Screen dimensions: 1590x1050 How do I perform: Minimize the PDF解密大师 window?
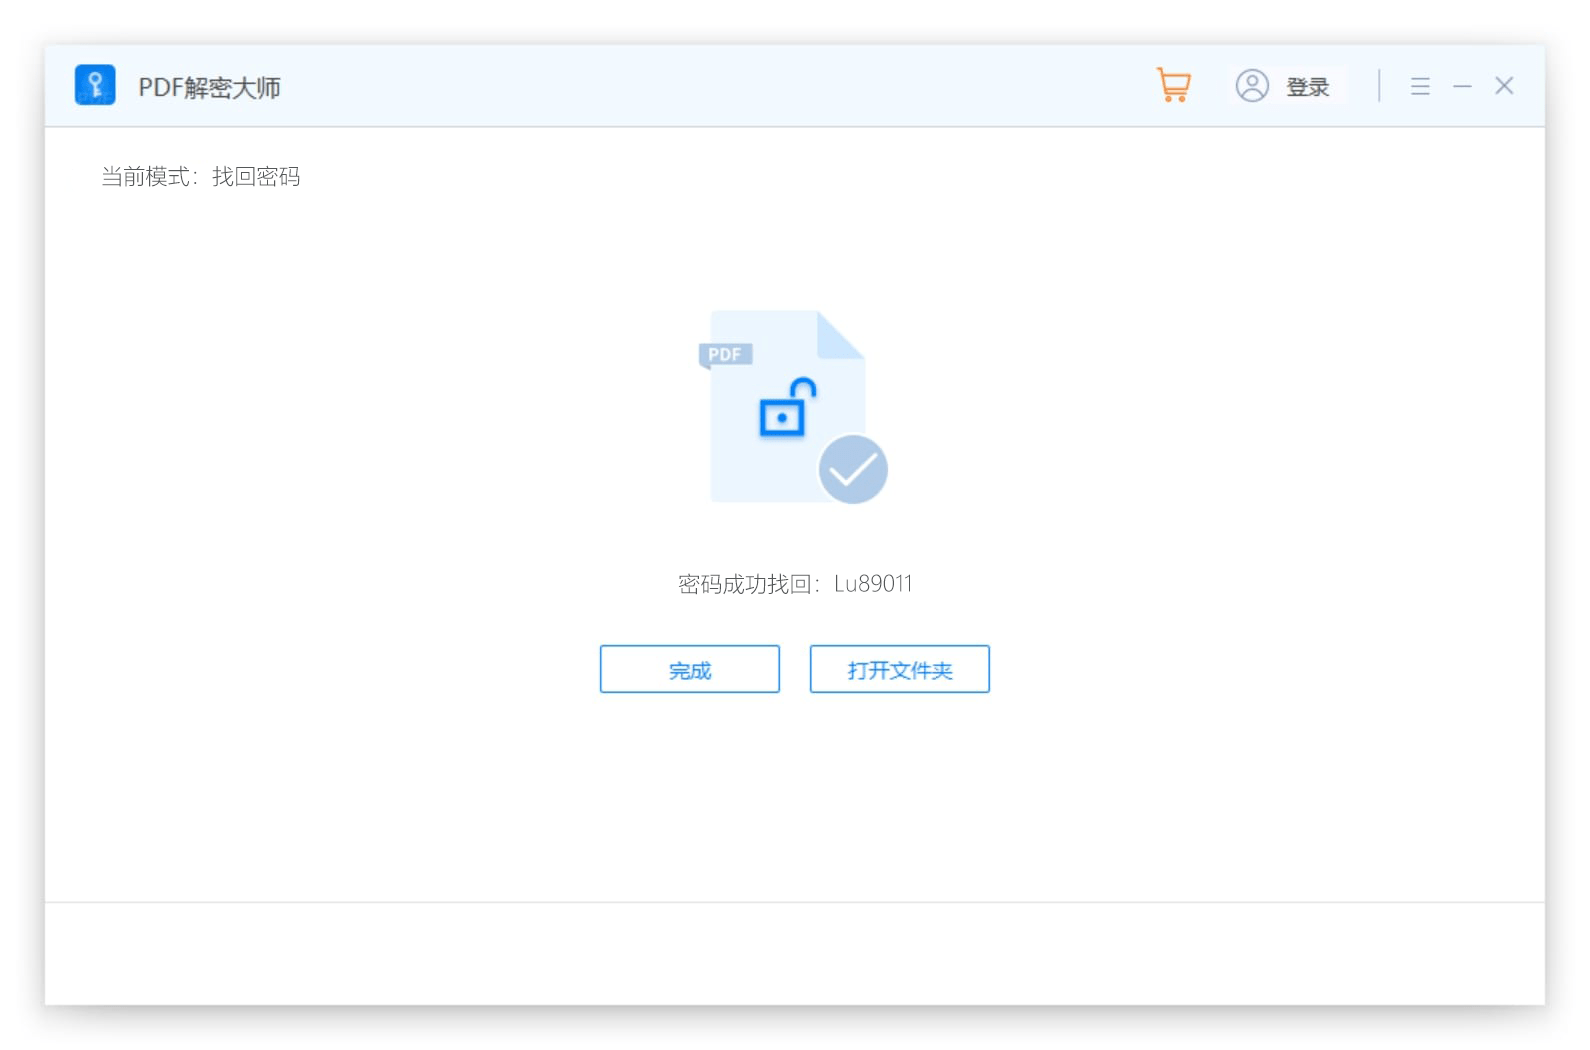(1462, 87)
